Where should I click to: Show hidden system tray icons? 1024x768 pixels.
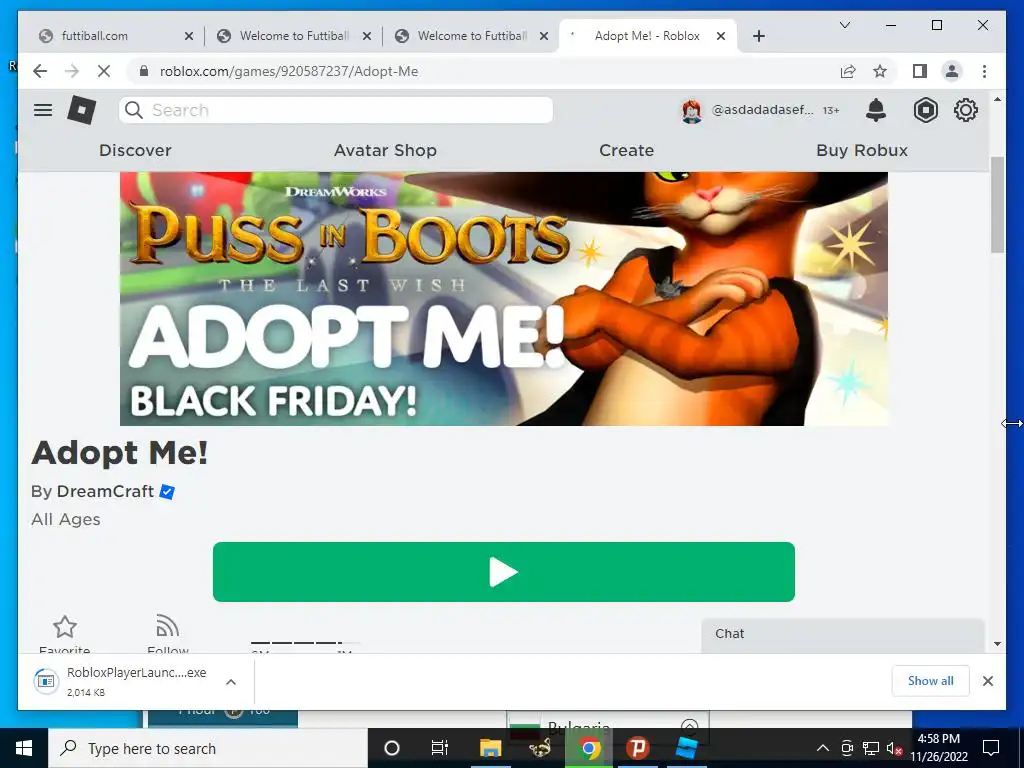pyautogui.click(x=823, y=748)
